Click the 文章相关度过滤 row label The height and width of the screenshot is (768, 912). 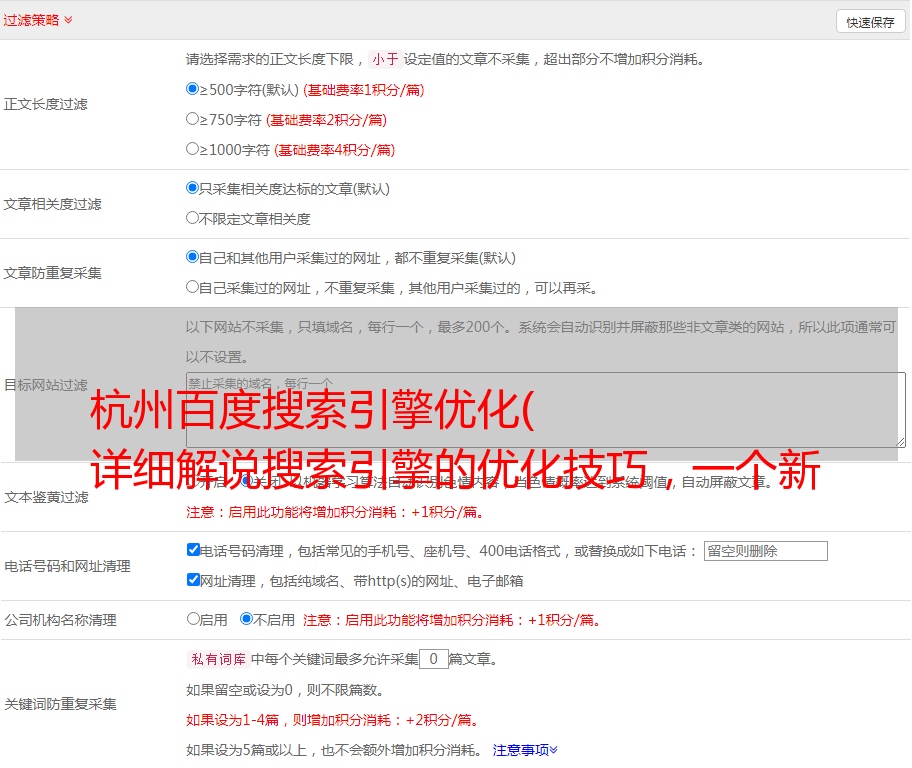pyautogui.click(x=52, y=204)
